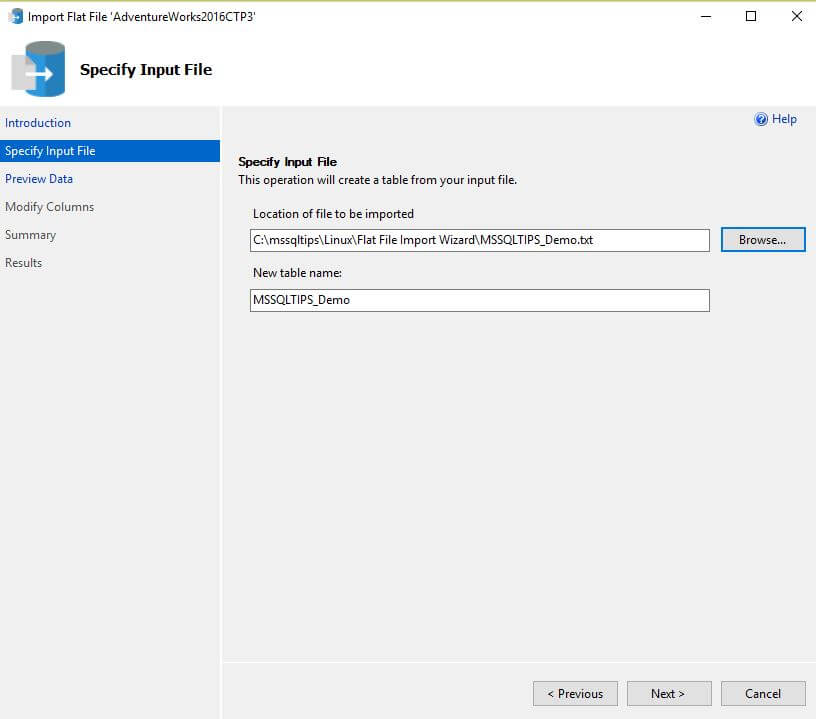Click the large database import icon in the header
Screen dimensions: 816x719
click(x=39, y=70)
